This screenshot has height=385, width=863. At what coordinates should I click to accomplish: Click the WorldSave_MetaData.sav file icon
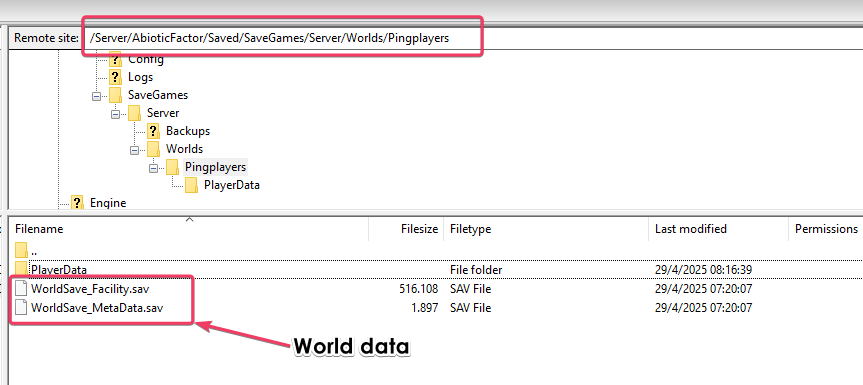tap(21, 307)
